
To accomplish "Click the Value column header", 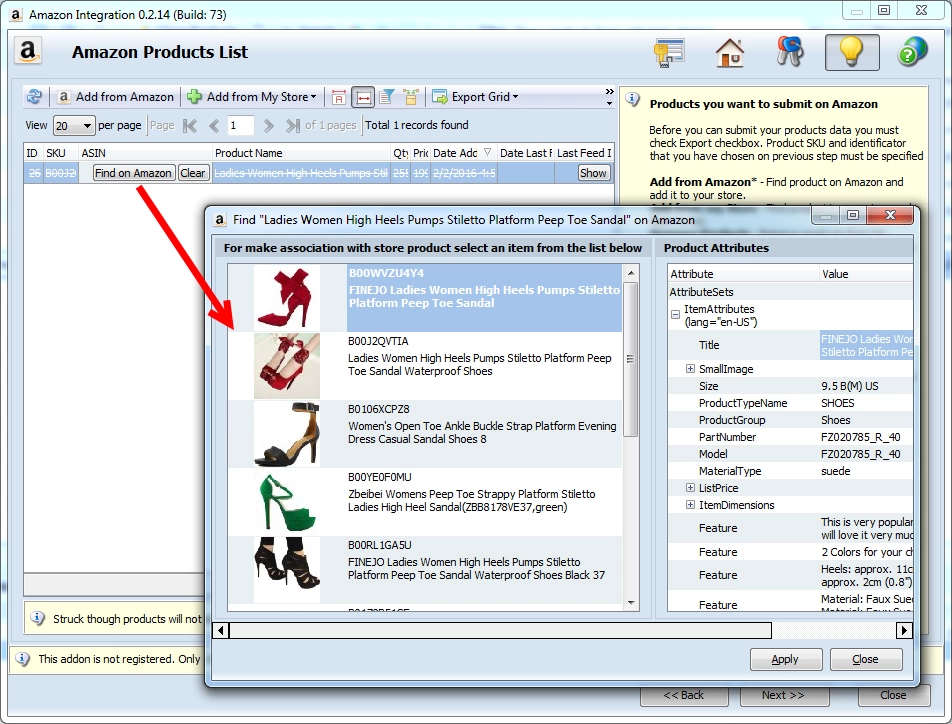I will click(866, 274).
